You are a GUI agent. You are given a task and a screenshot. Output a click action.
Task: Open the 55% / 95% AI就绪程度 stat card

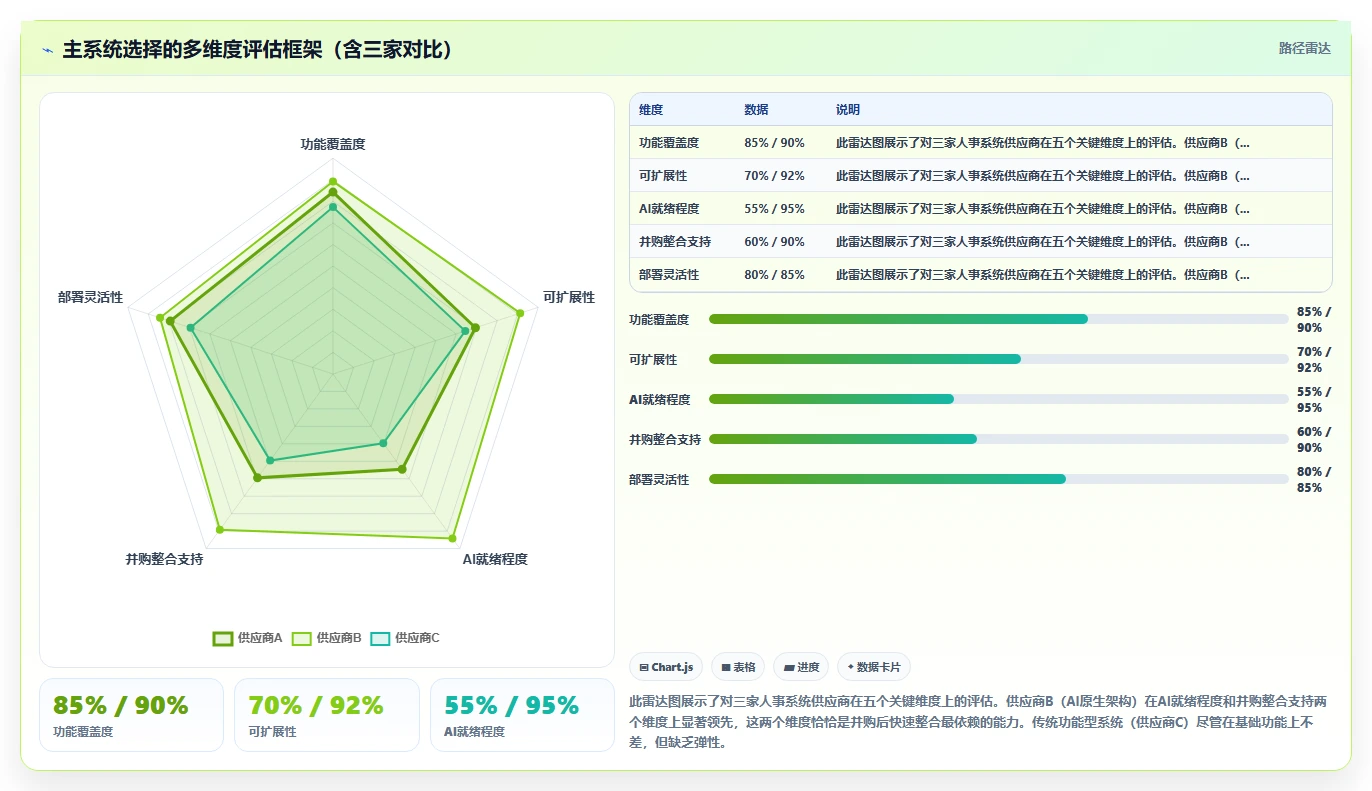(522, 715)
